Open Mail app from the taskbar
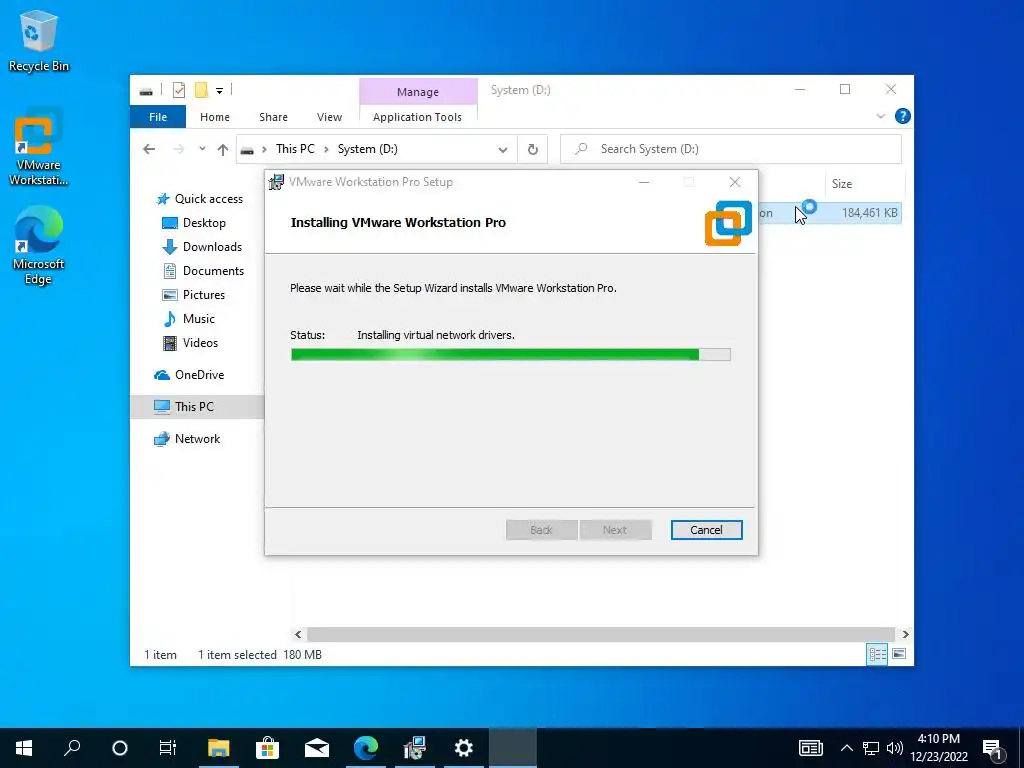 coord(317,748)
